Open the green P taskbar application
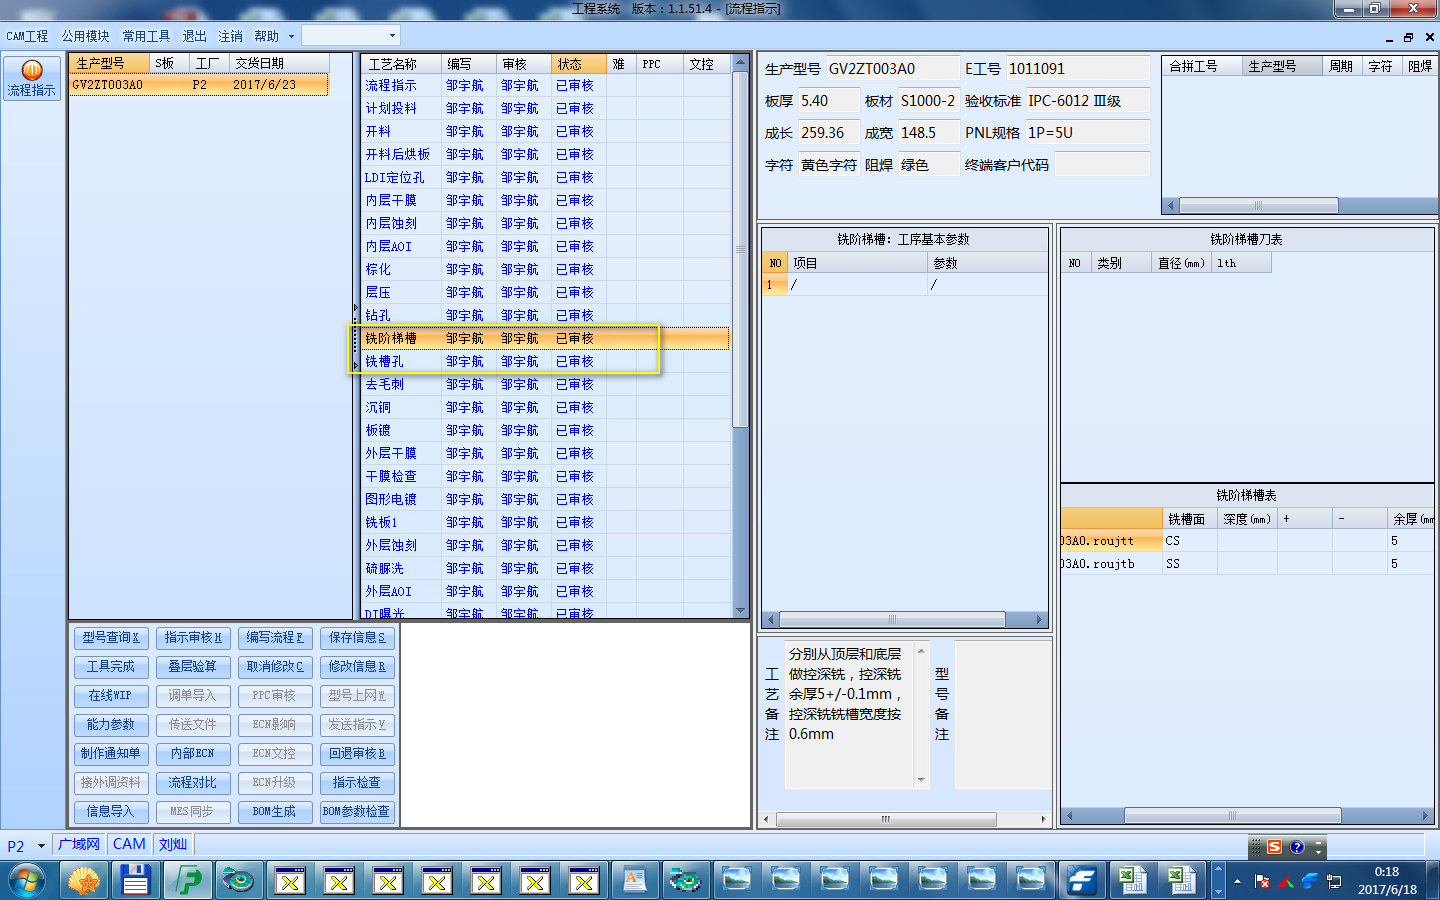This screenshot has height=900, width=1440. pyautogui.click(x=187, y=881)
